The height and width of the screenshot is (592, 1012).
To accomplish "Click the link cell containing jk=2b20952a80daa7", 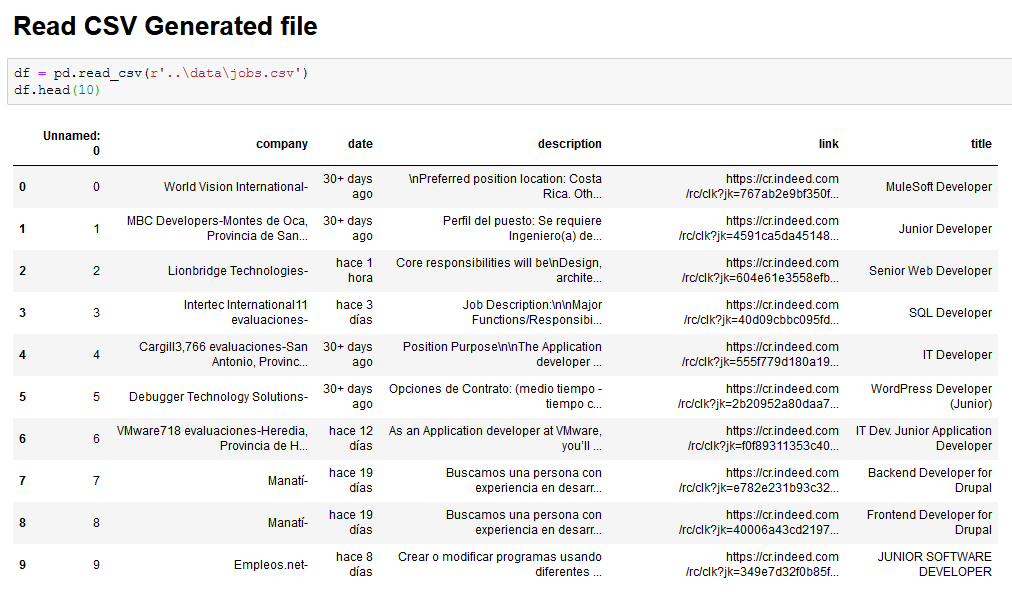I will click(x=758, y=396).
